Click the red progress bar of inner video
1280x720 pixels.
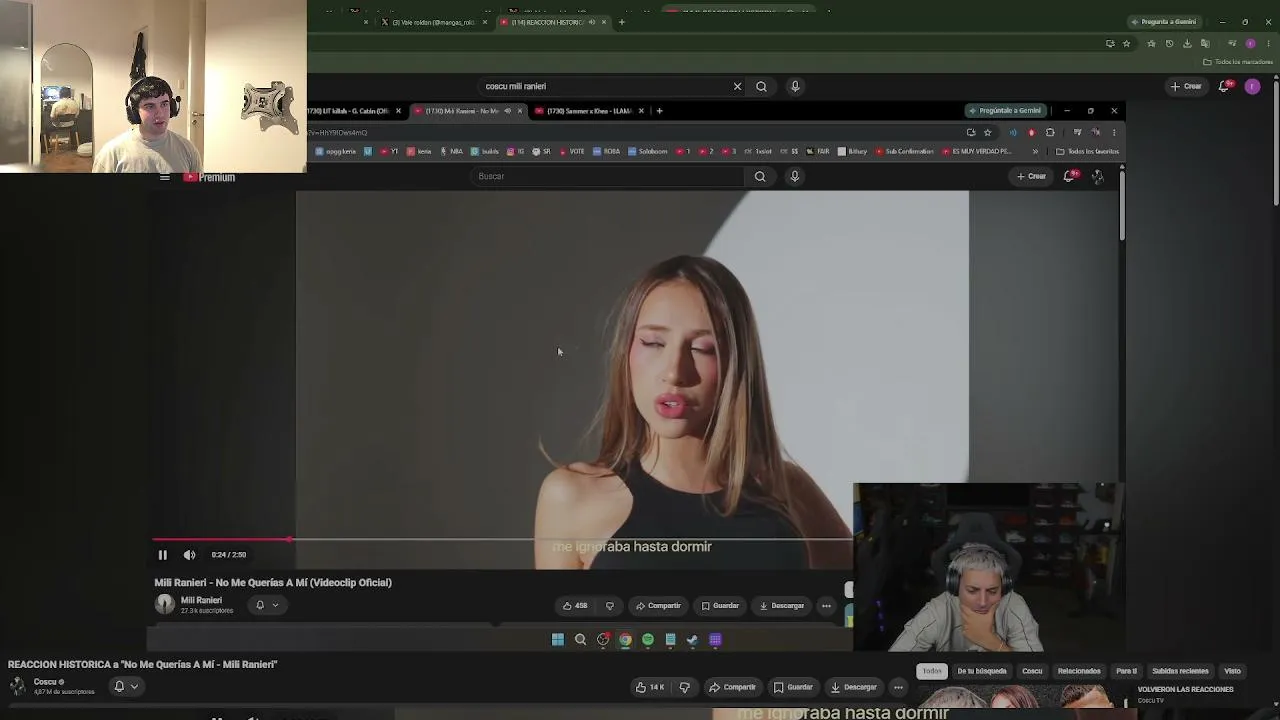[221, 540]
